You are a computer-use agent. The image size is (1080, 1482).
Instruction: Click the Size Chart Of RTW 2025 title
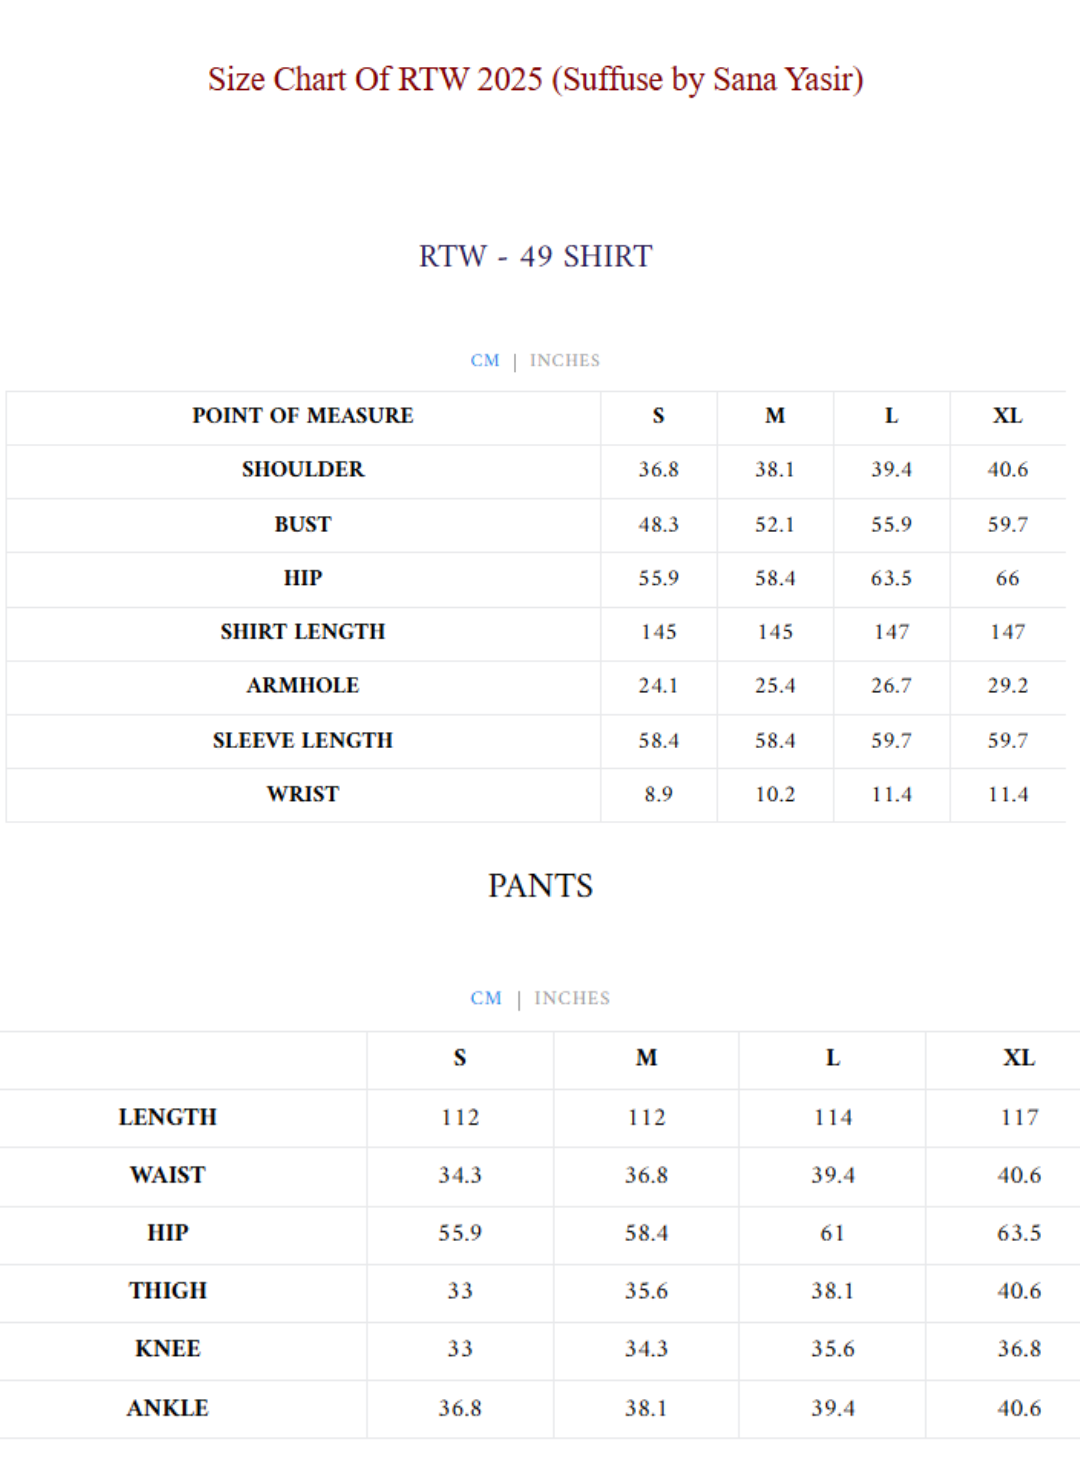[x=535, y=79]
